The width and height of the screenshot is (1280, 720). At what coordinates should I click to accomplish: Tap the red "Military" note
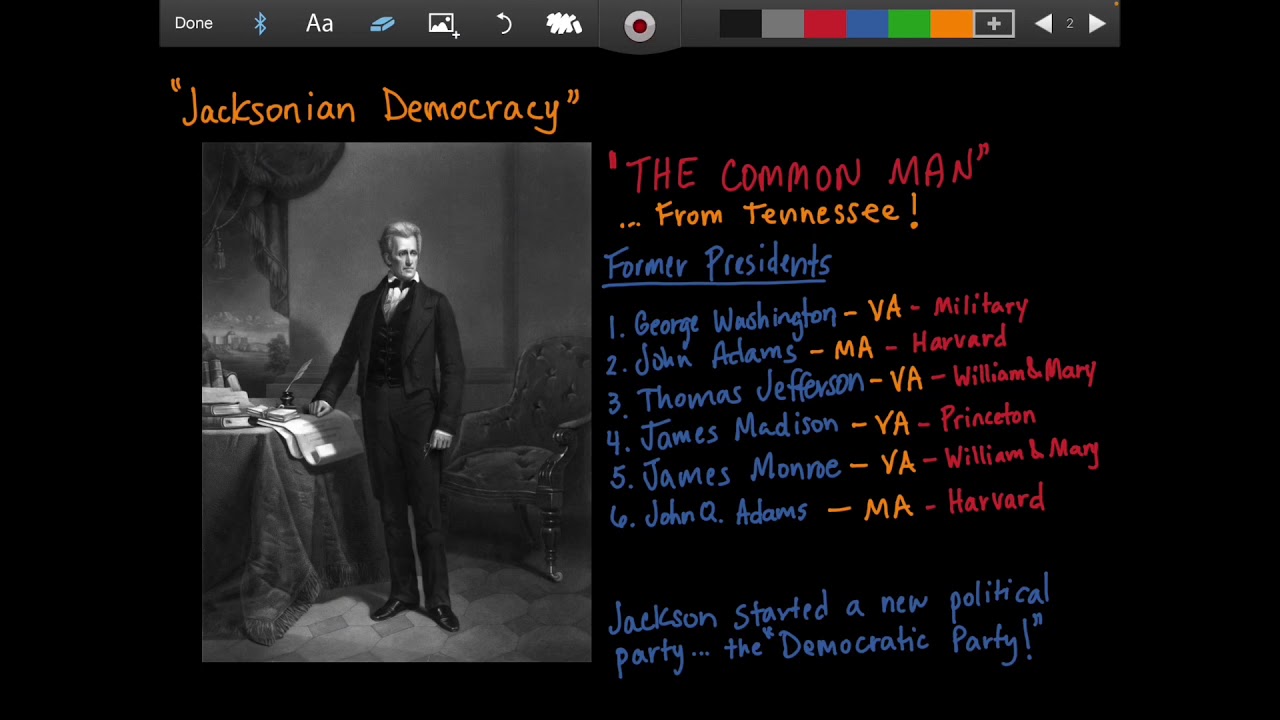coord(980,308)
